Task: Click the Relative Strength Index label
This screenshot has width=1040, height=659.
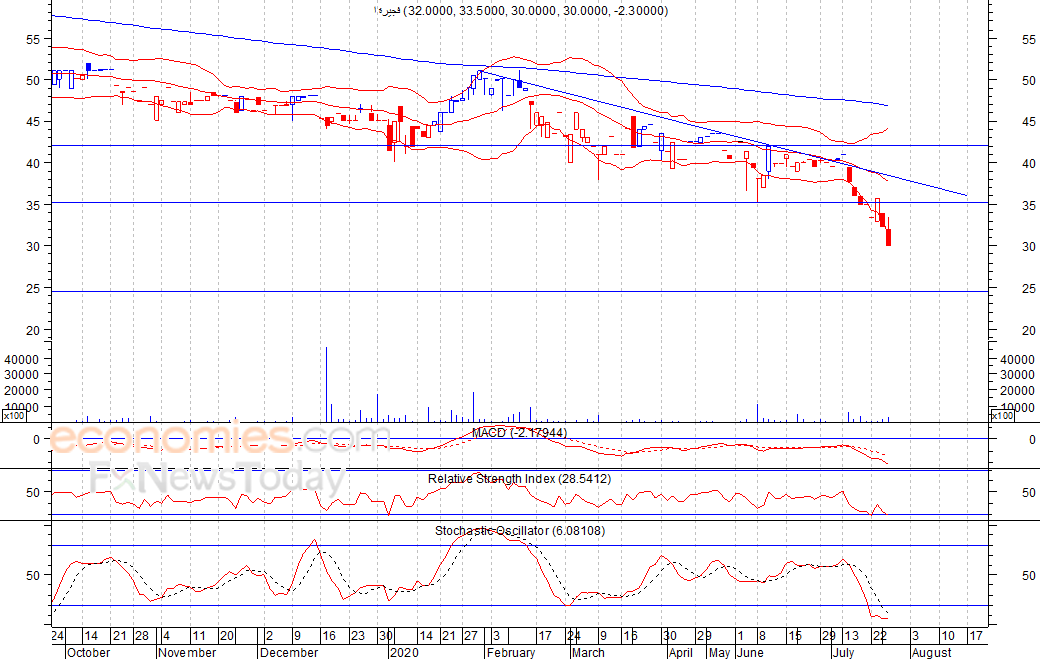Action: (519, 479)
